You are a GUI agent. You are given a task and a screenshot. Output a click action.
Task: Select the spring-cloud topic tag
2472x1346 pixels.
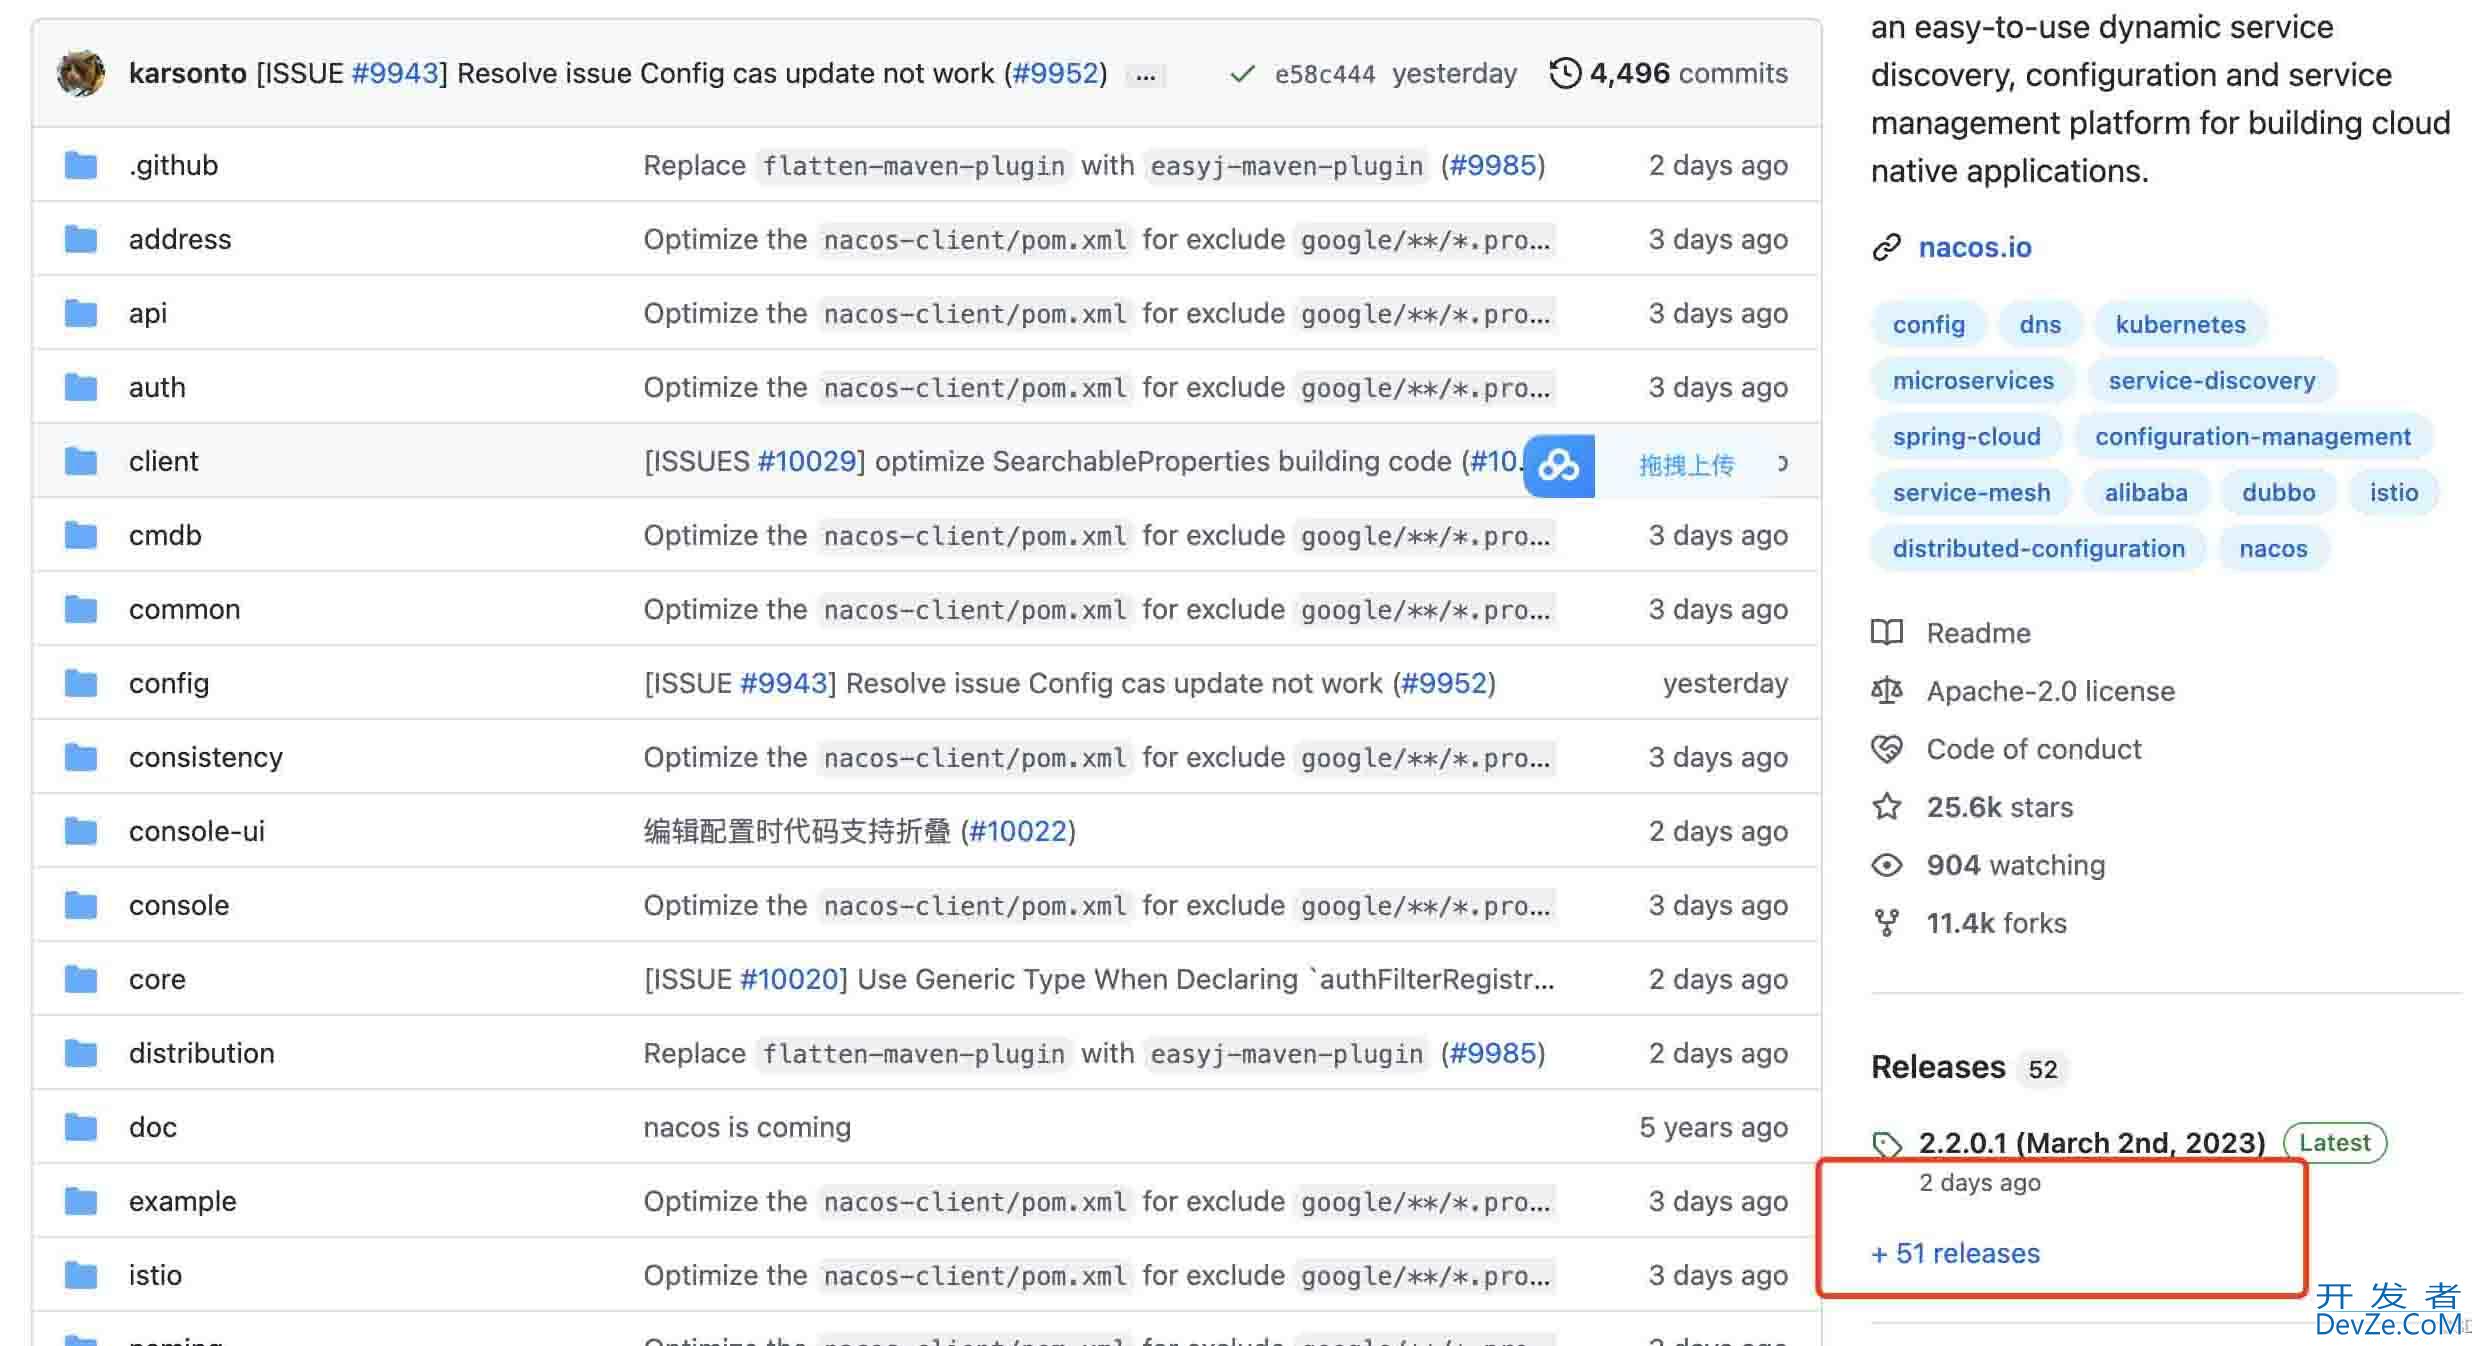pos(1966,436)
